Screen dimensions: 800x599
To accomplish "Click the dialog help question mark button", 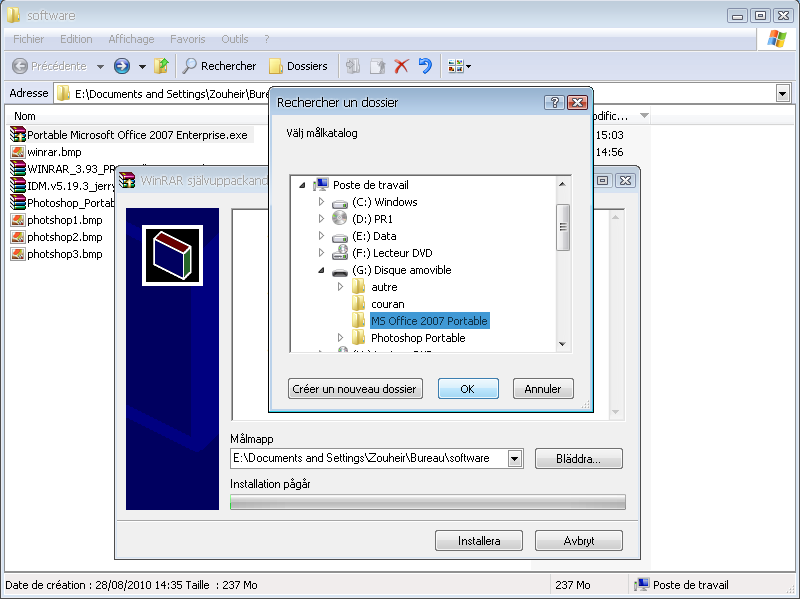I will [554, 103].
